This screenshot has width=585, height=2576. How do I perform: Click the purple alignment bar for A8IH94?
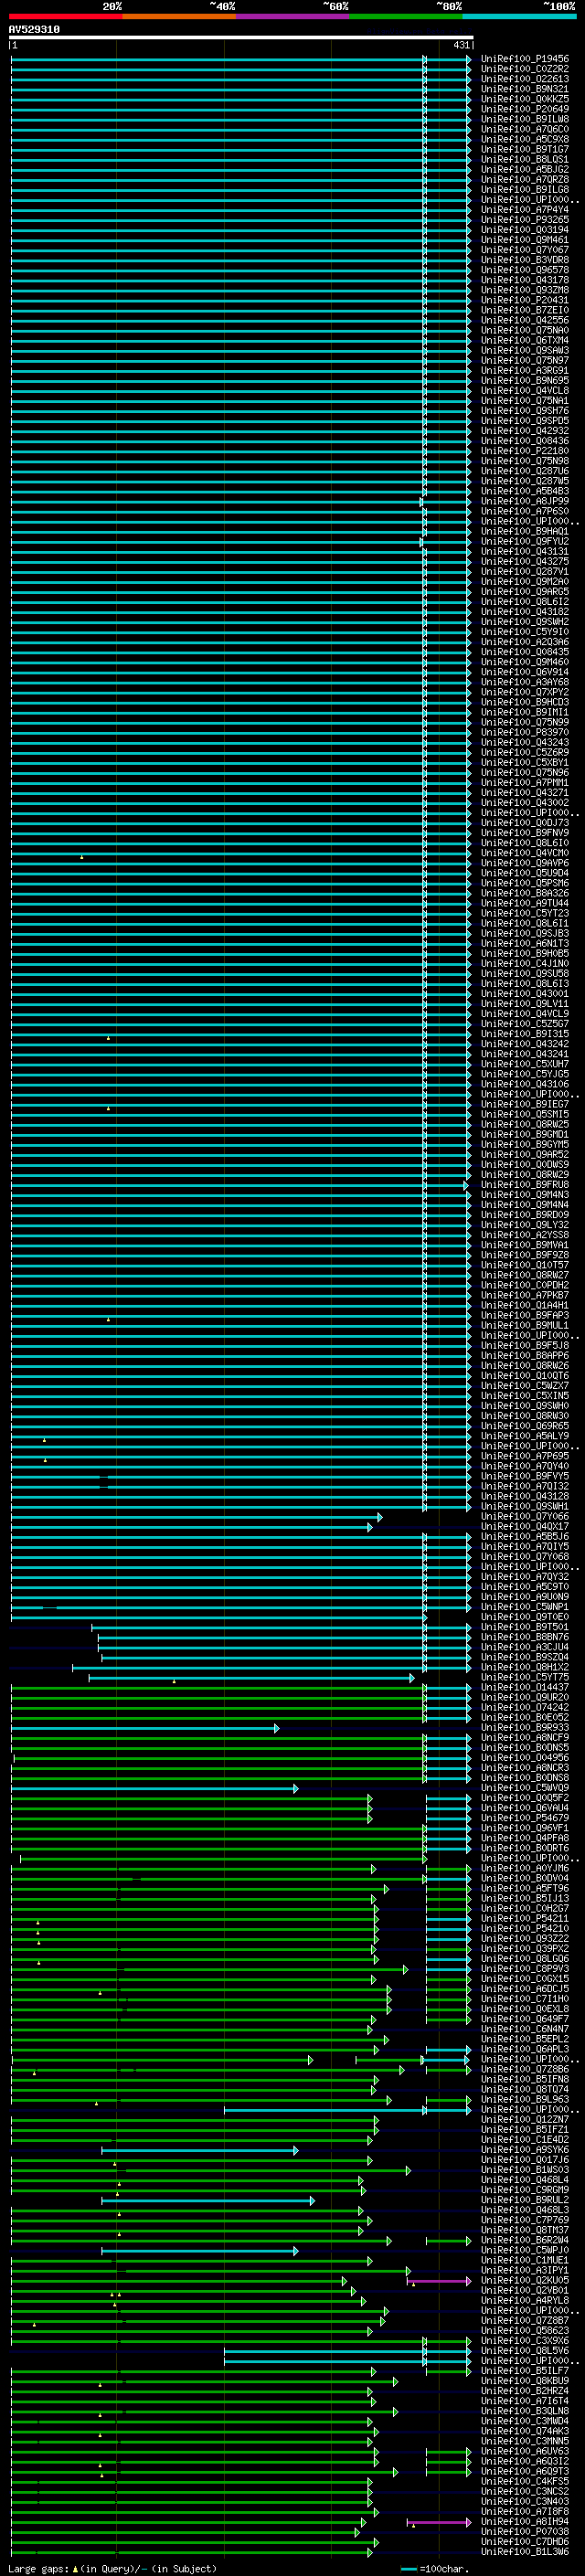(440, 2522)
